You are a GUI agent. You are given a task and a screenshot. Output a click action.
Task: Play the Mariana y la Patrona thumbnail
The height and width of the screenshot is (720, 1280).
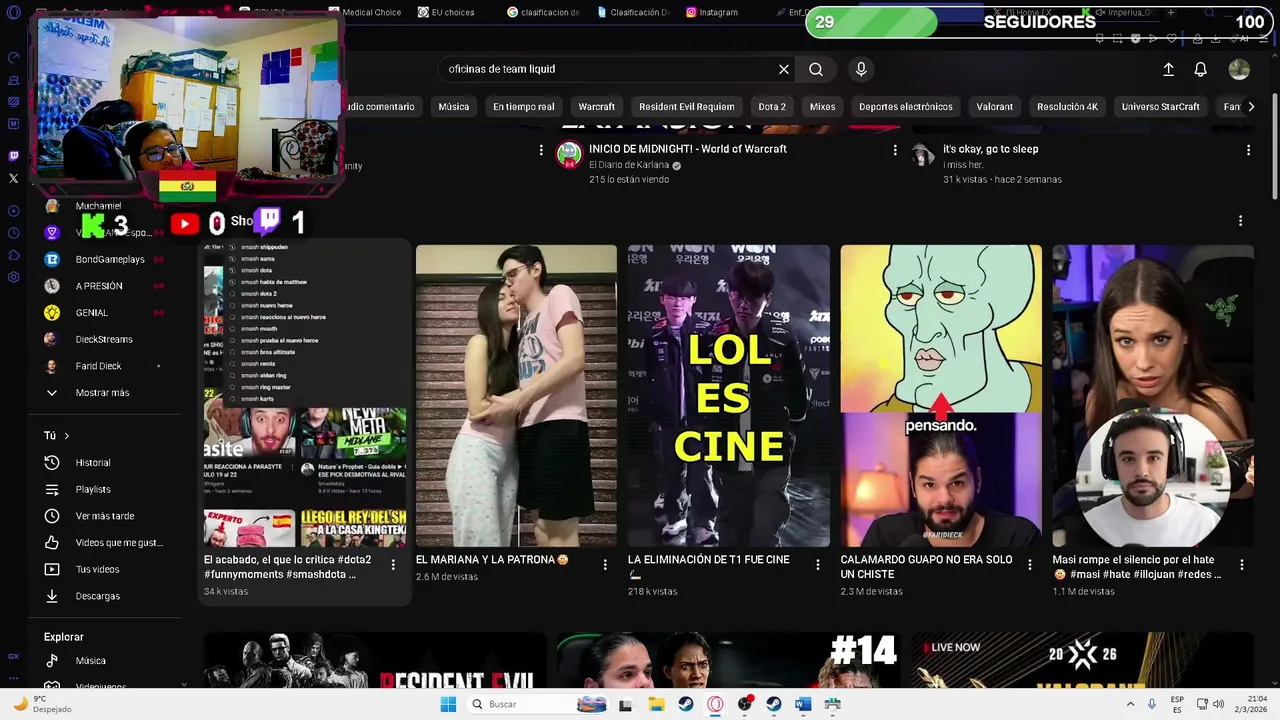tap(516, 396)
